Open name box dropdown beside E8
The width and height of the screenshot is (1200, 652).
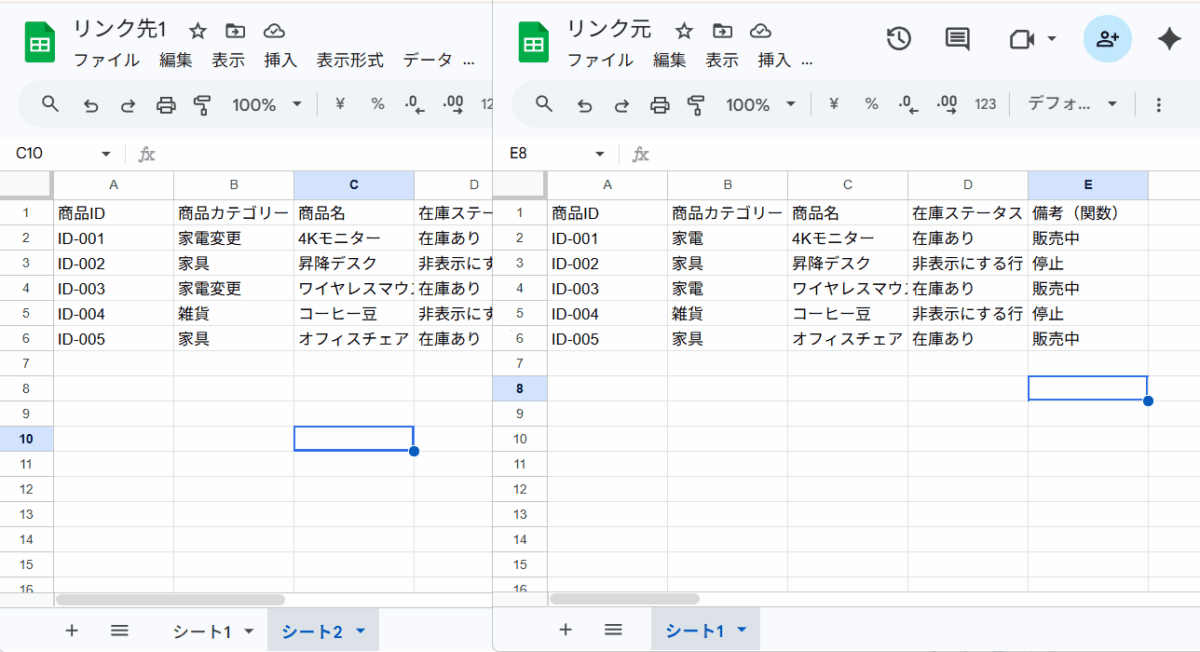[600, 154]
